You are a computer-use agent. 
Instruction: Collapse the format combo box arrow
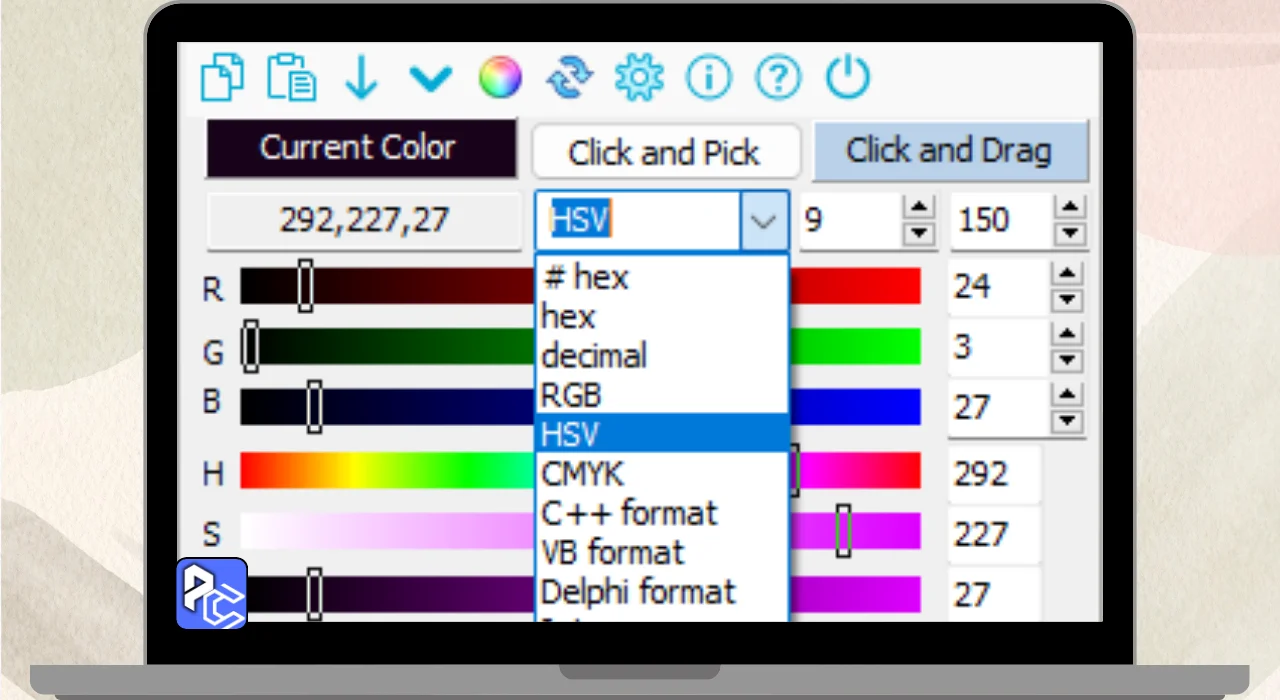coord(764,221)
